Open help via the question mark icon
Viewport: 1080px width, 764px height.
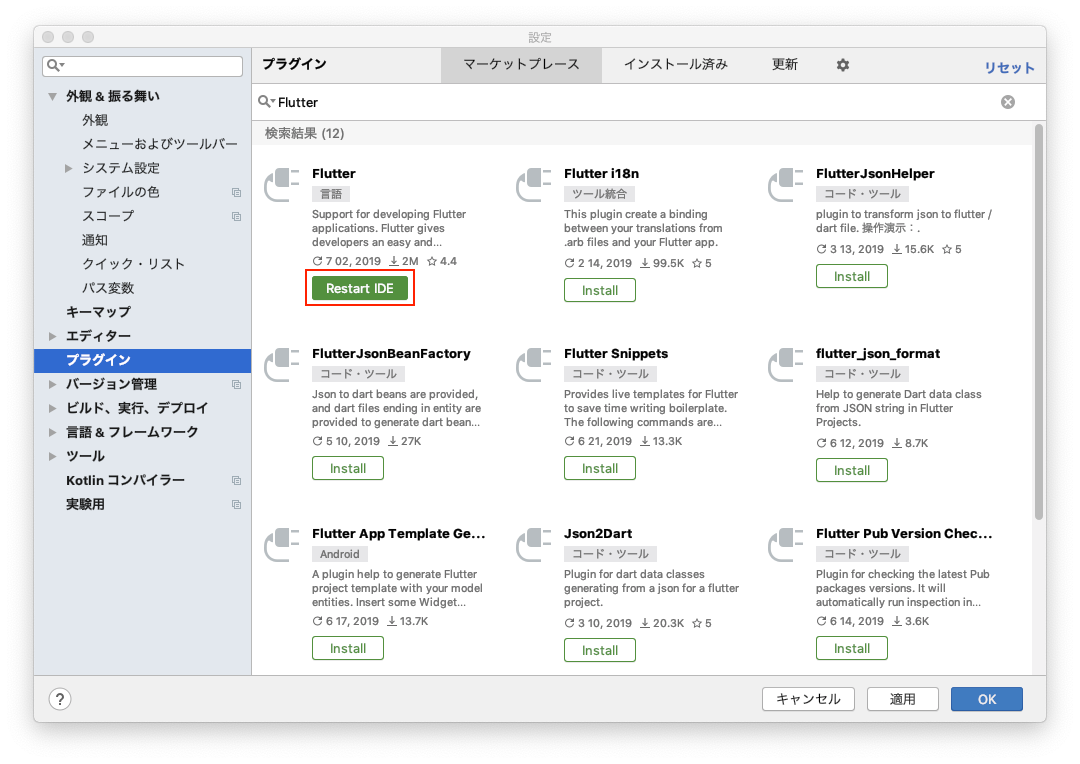[x=59, y=699]
